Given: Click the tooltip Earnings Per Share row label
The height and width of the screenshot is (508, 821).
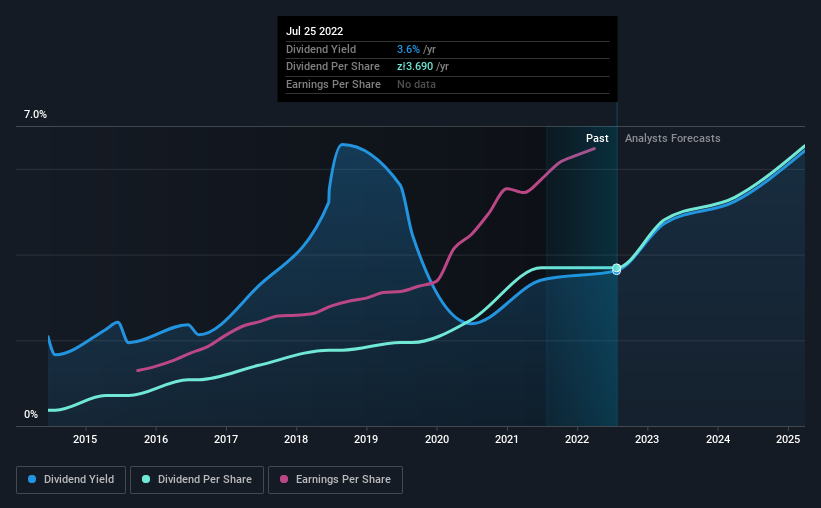Looking at the screenshot, I should pyautogui.click(x=334, y=84).
